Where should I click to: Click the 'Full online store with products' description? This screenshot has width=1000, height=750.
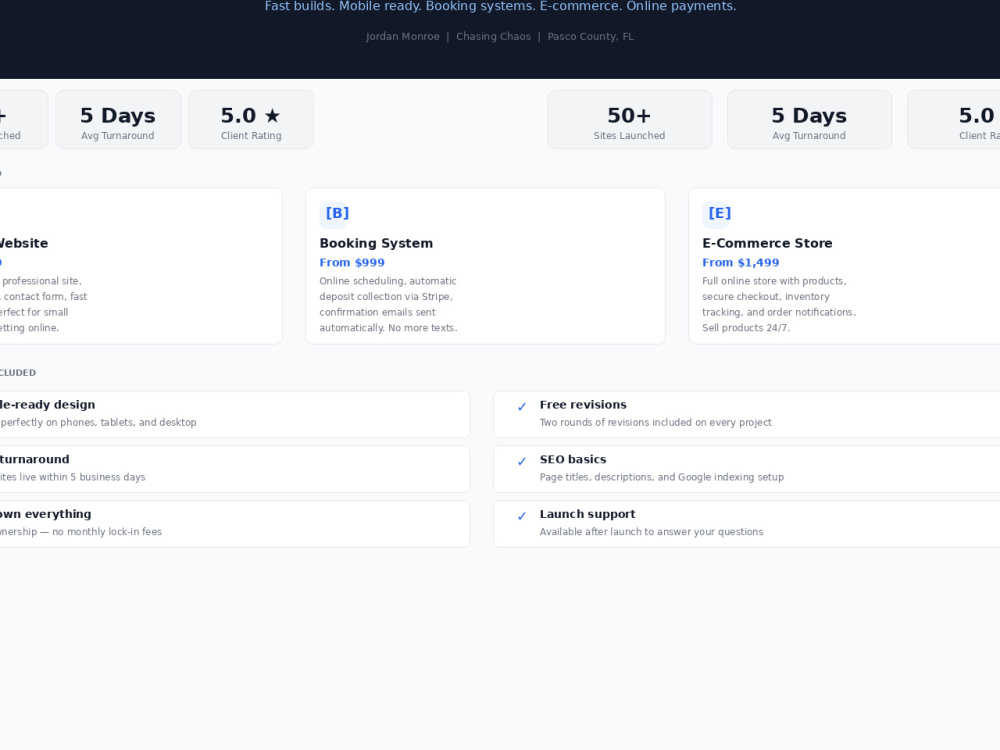coord(774,281)
